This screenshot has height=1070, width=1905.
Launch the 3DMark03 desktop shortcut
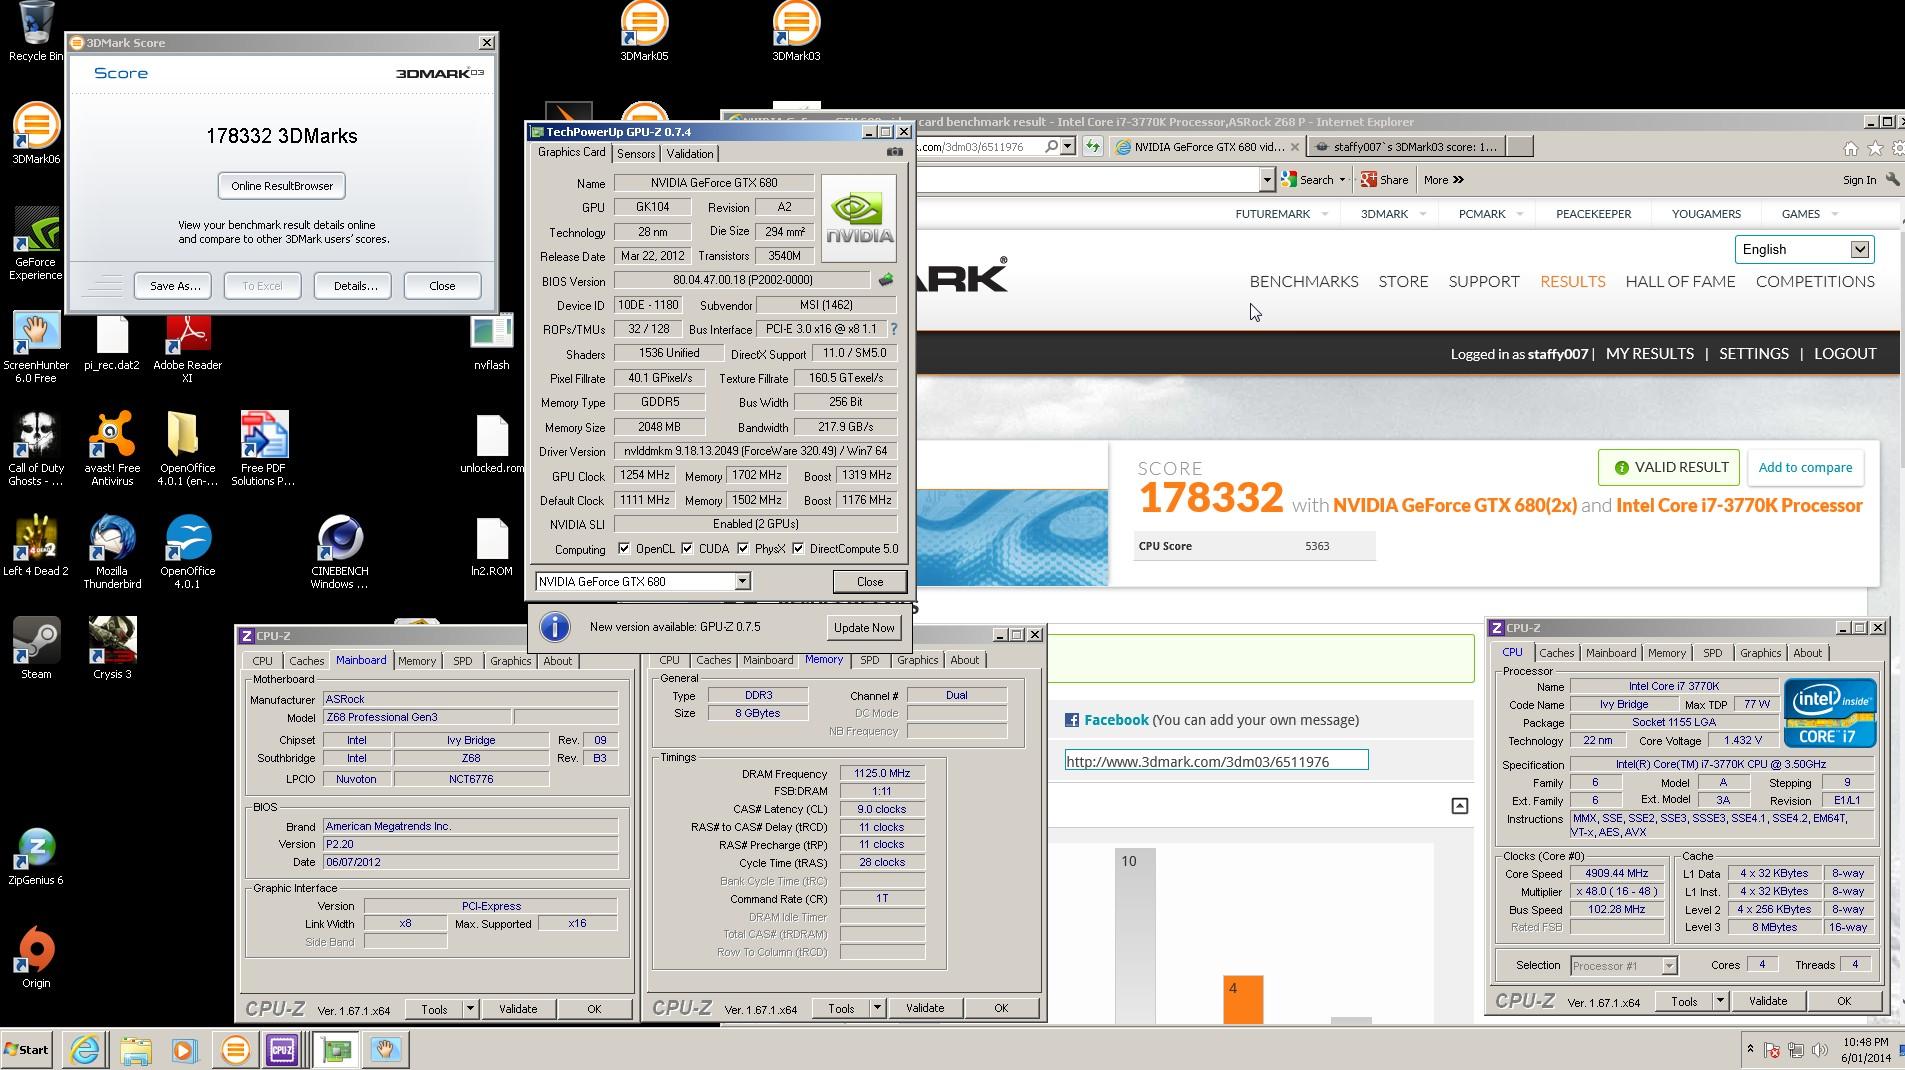coord(796,32)
